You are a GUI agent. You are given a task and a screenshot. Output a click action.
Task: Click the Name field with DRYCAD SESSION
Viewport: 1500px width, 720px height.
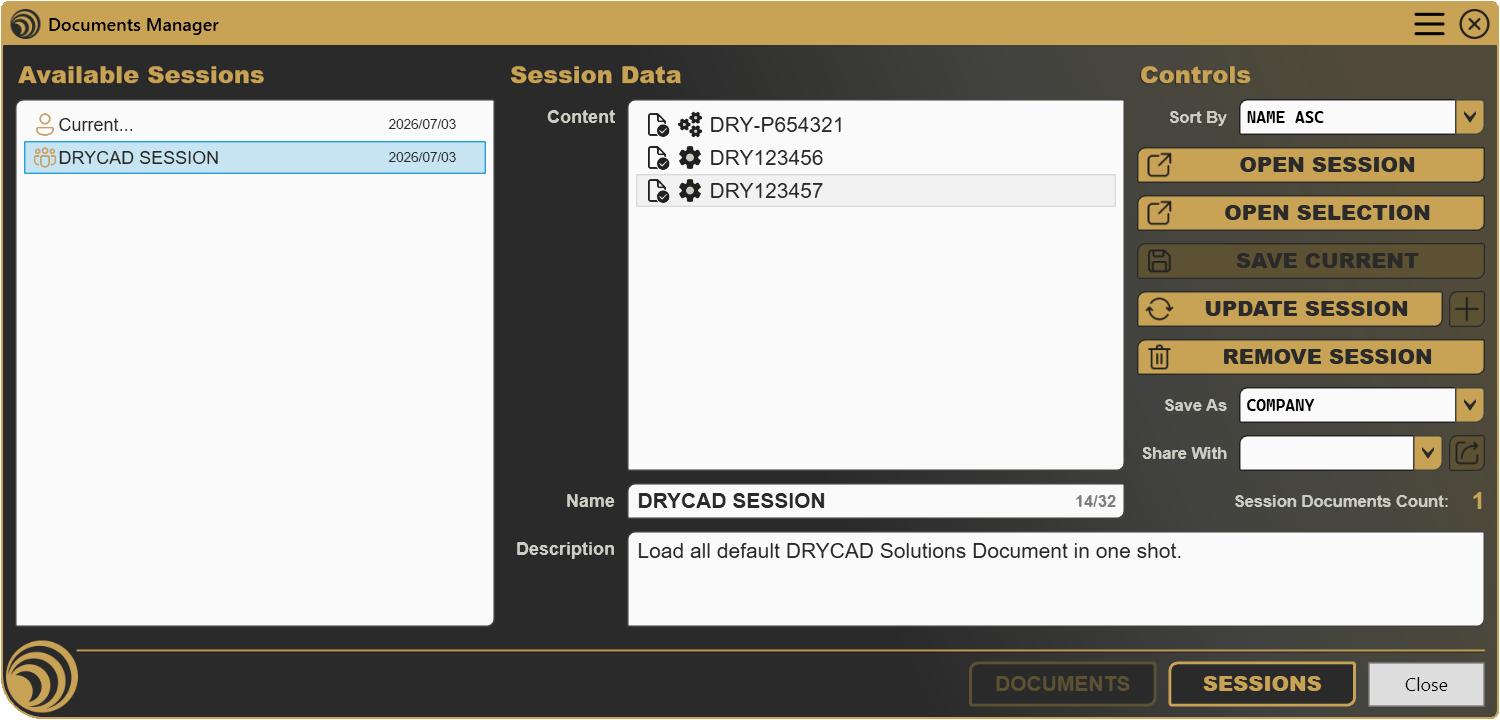(x=876, y=501)
